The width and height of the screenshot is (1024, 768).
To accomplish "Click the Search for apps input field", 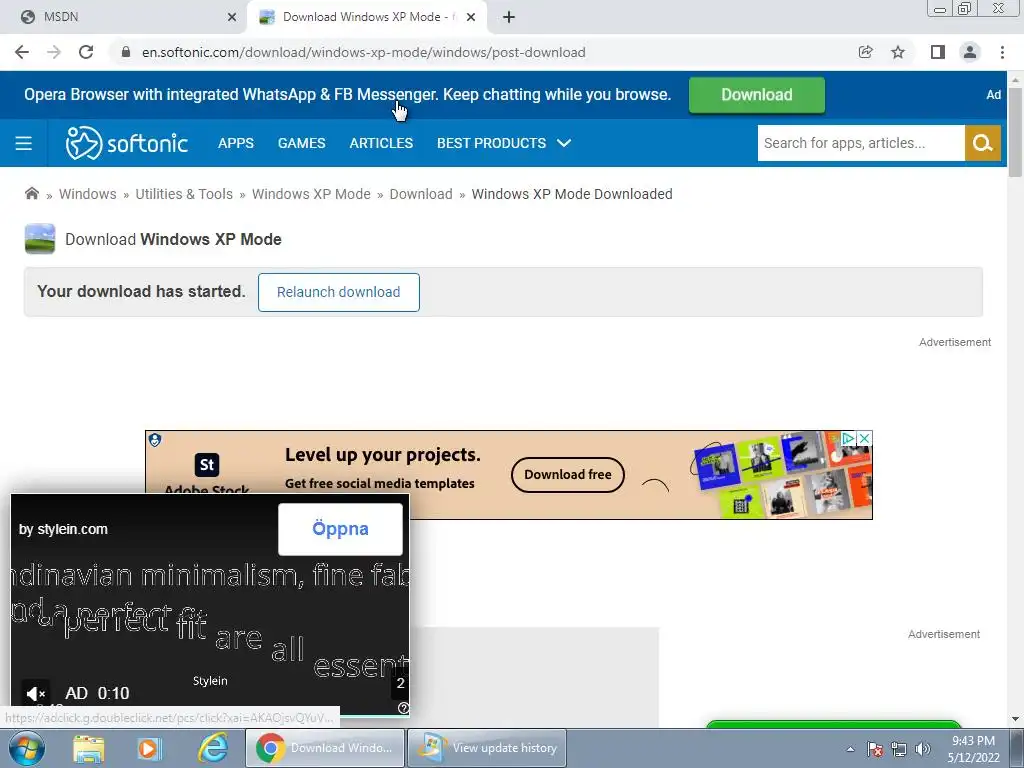I will click(860, 143).
